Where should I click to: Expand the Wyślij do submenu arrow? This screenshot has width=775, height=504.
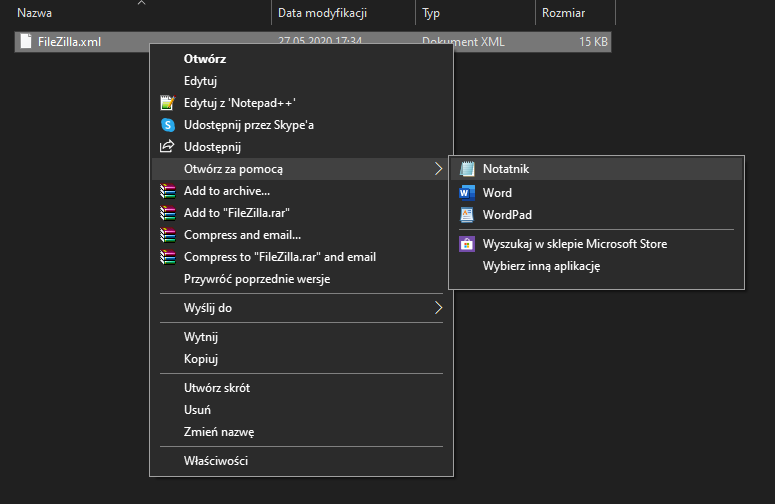click(x=438, y=308)
